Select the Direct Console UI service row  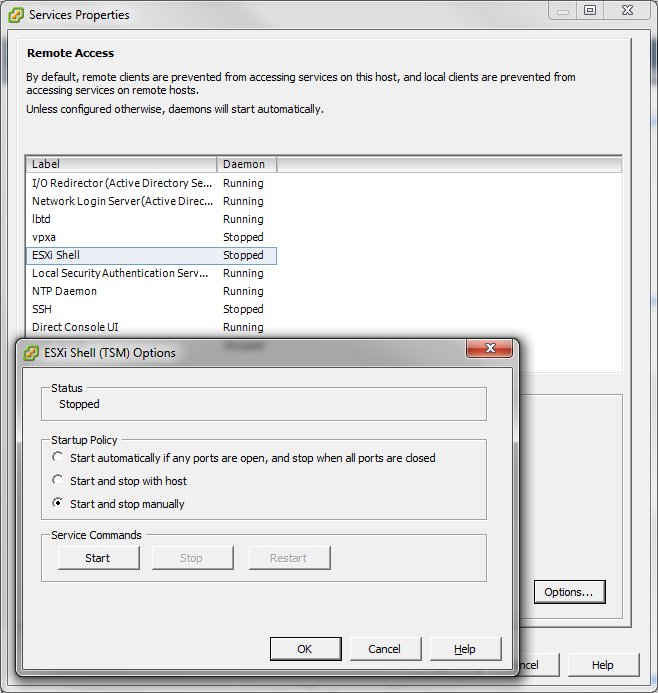pos(152,327)
